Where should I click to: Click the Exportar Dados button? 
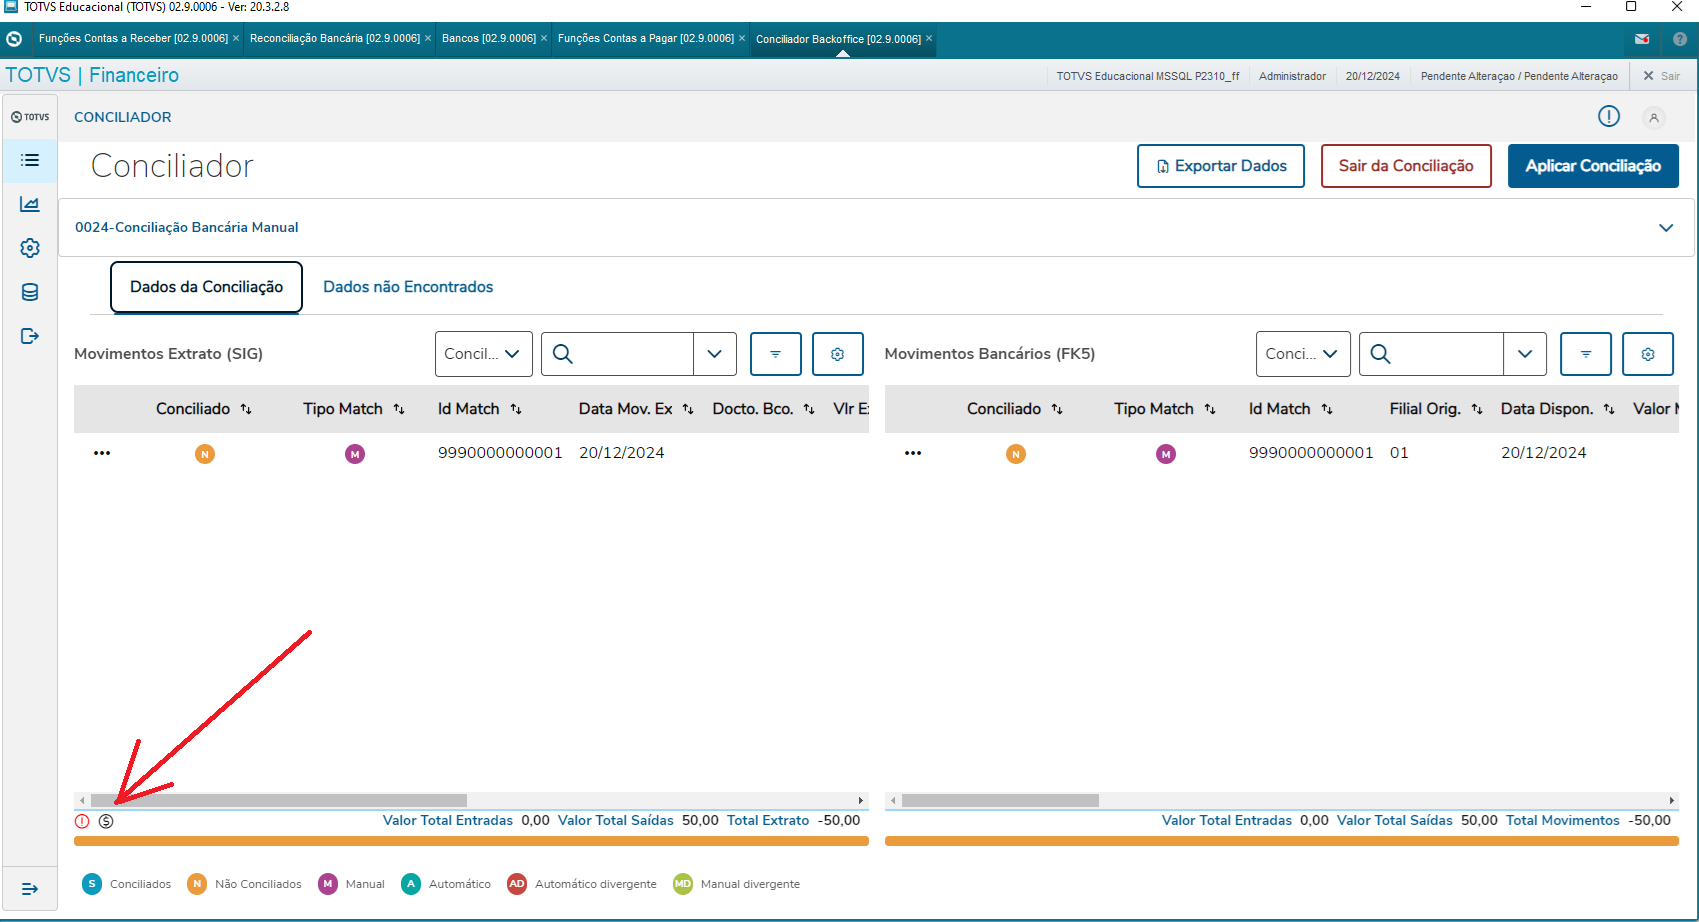tap(1220, 166)
